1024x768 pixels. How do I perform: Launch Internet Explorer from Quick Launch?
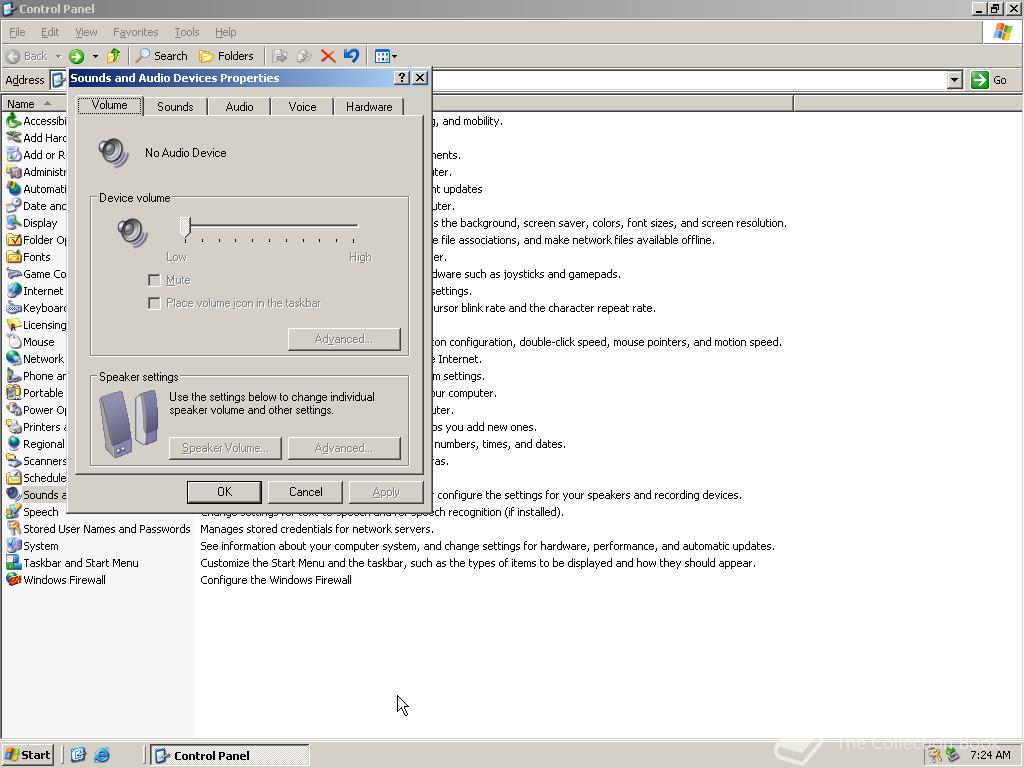(102, 756)
